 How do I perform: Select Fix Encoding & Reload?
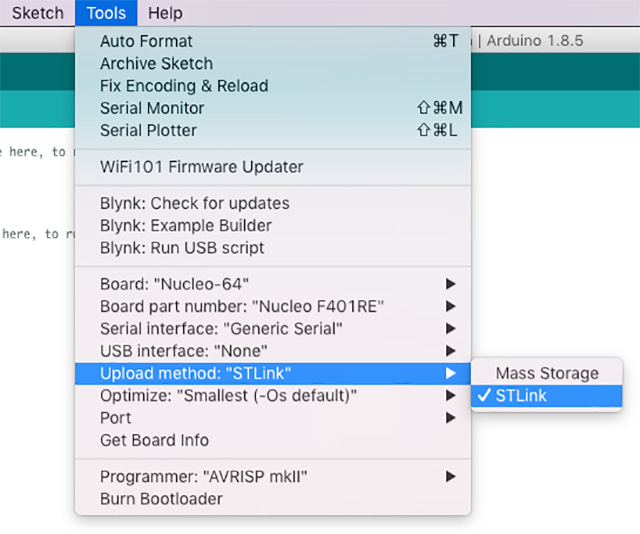pos(184,86)
